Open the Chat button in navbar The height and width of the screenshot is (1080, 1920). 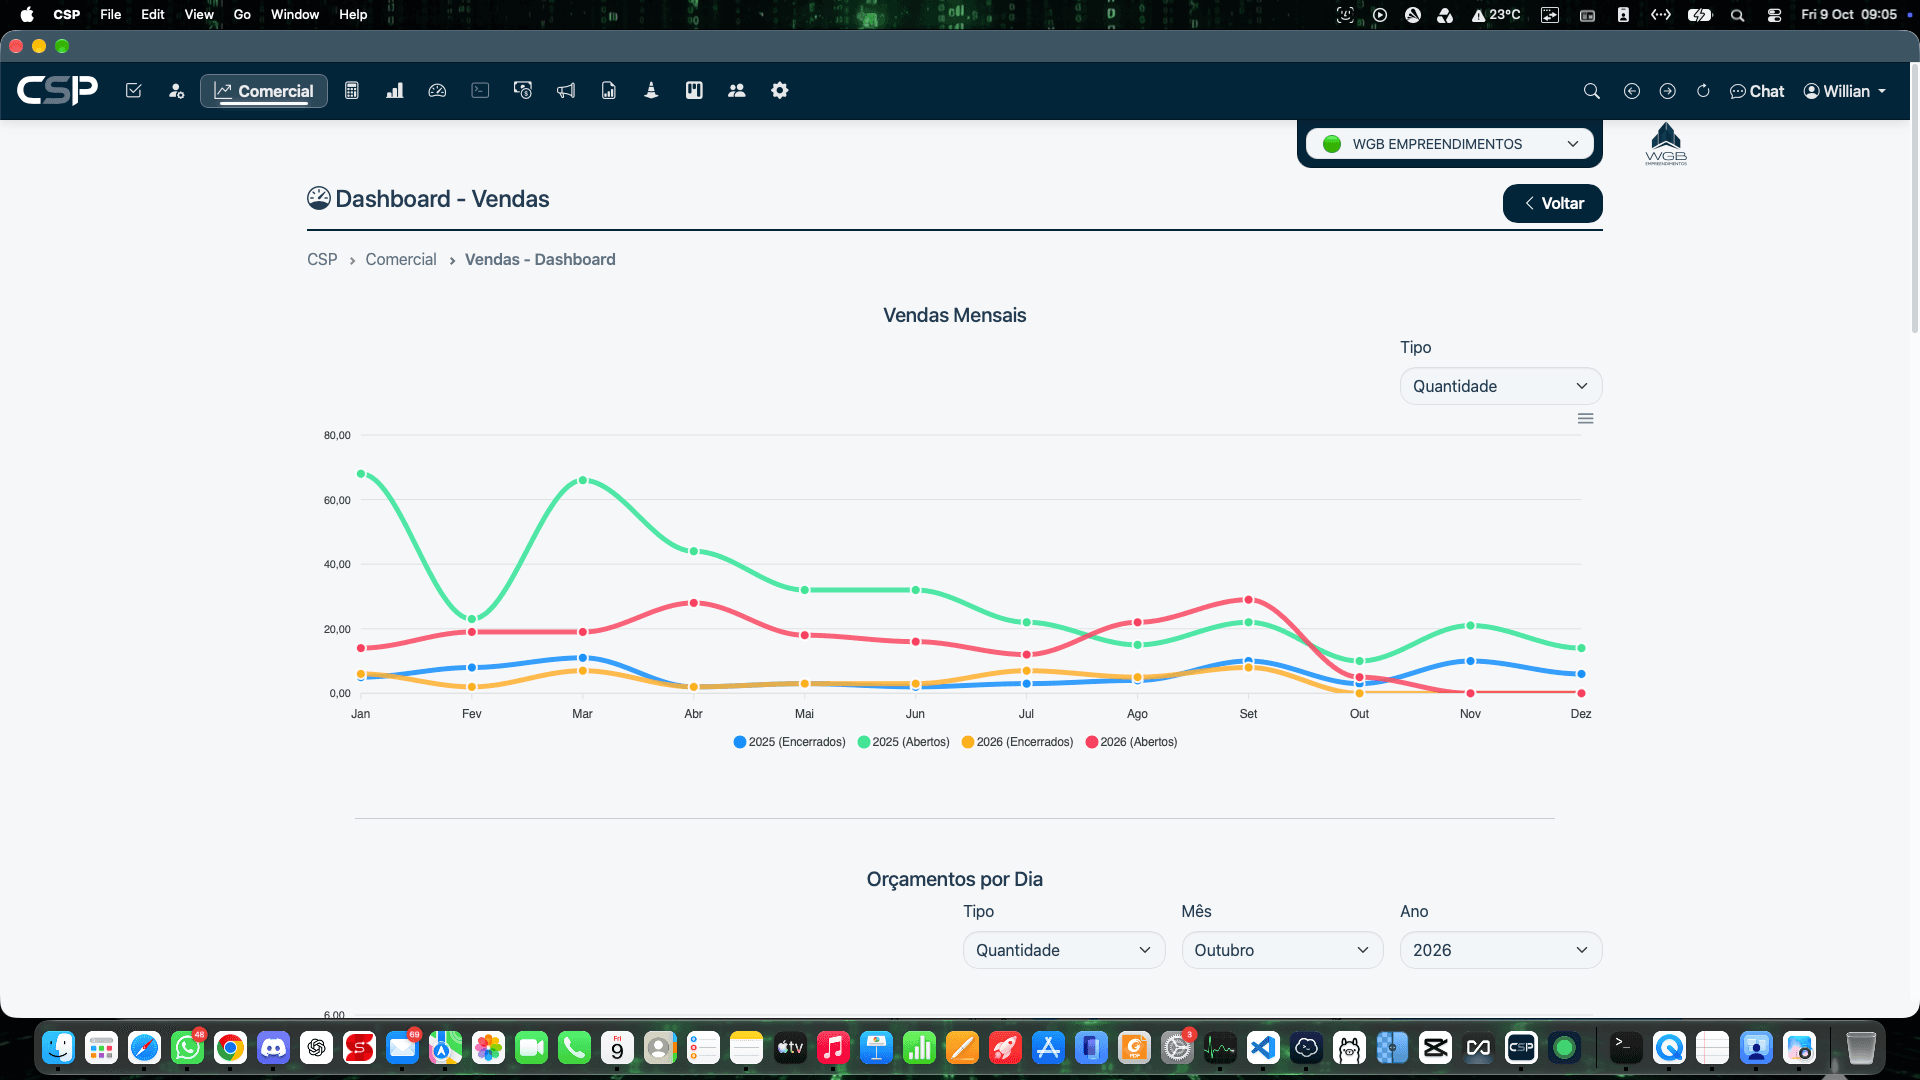click(1757, 91)
